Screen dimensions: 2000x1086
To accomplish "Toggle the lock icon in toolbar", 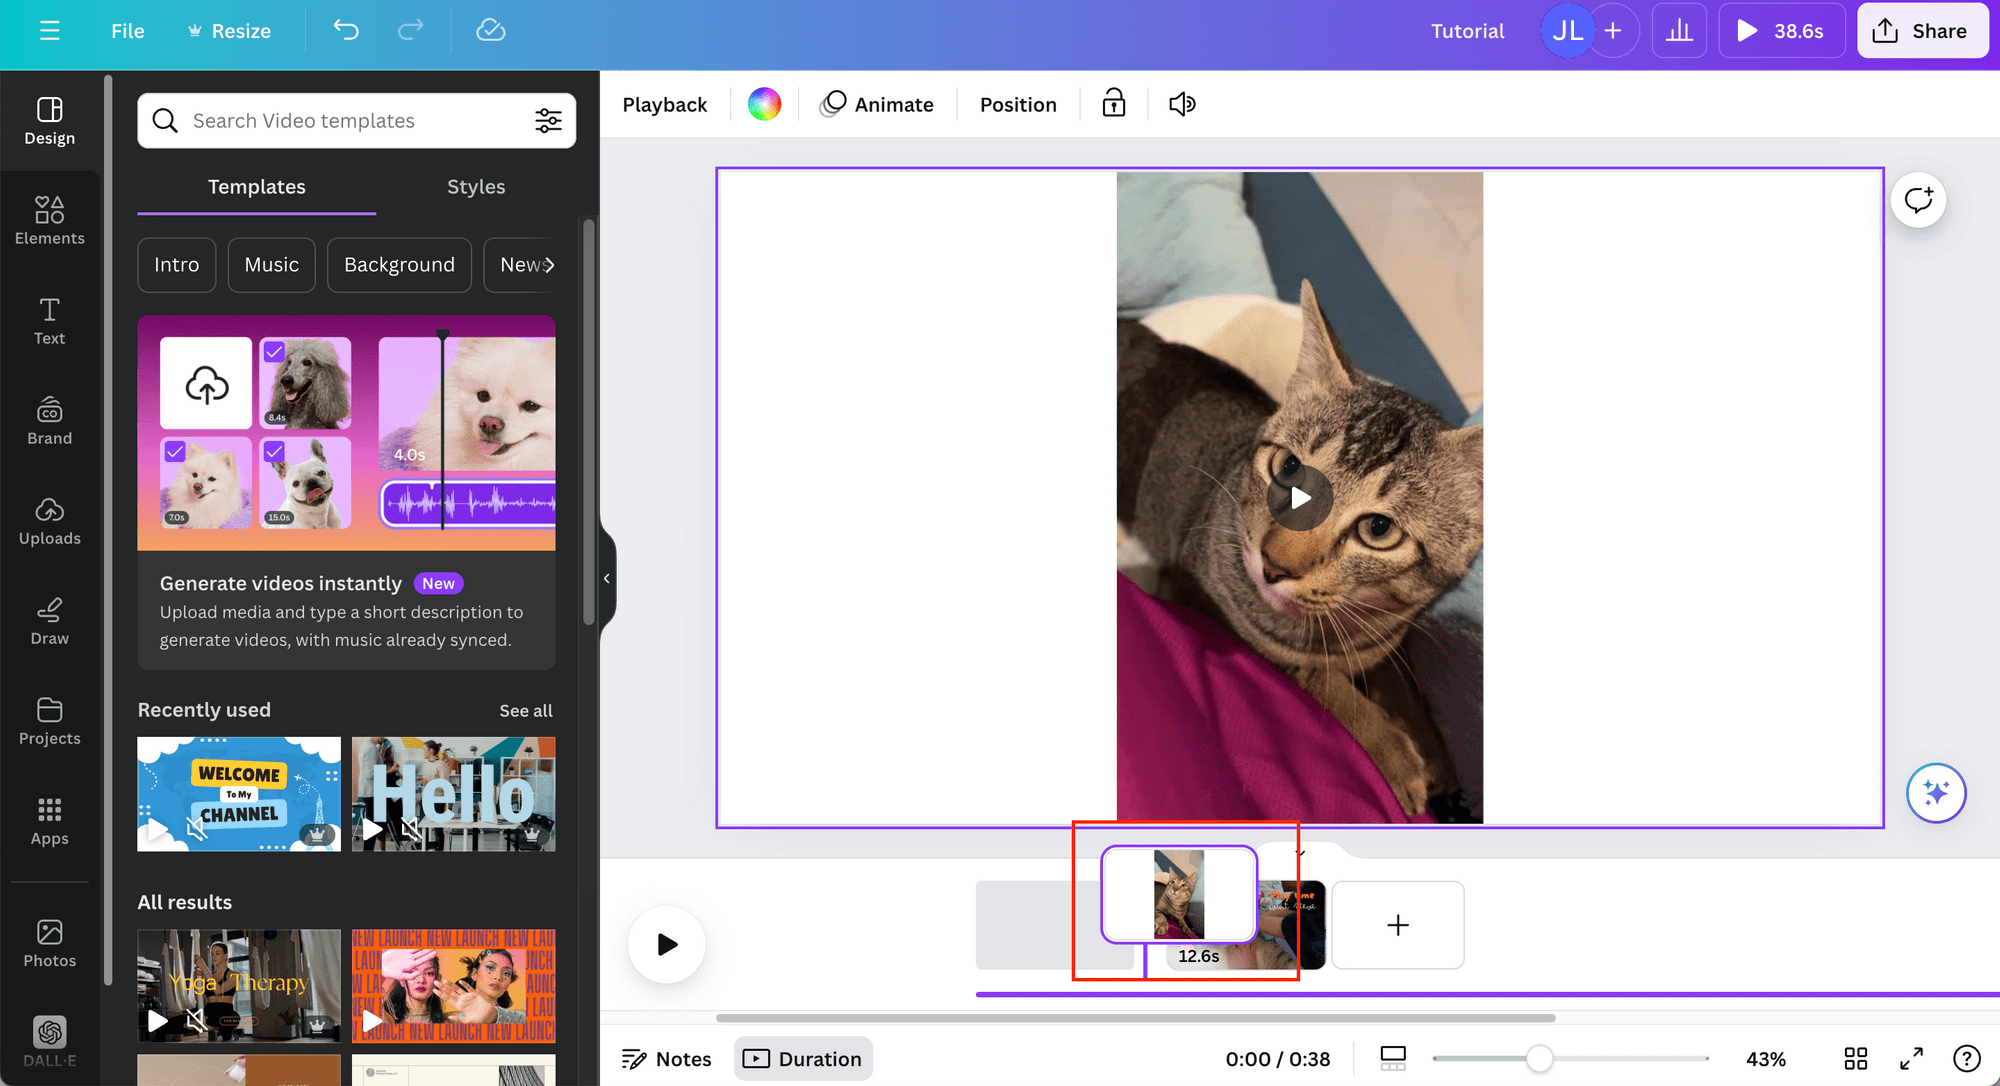I will click(x=1114, y=104).
